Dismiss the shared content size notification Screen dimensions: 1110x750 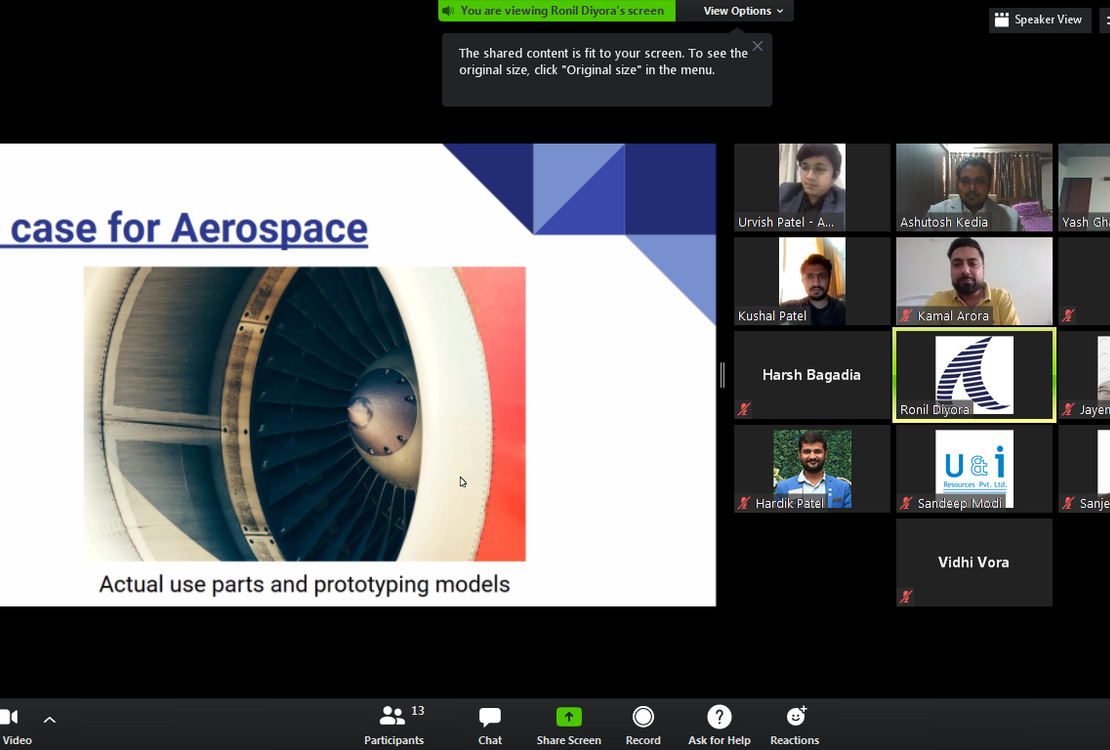tap(758, 46)
